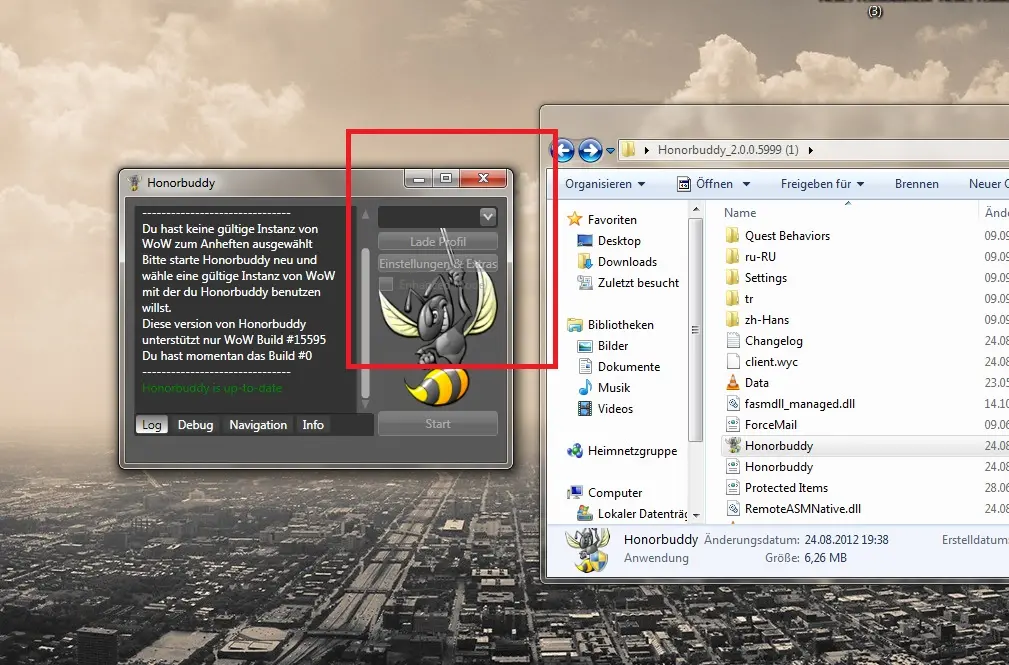Switch to the Debug tab
The image size is (1009, 665).
click(x=196, y=425)
